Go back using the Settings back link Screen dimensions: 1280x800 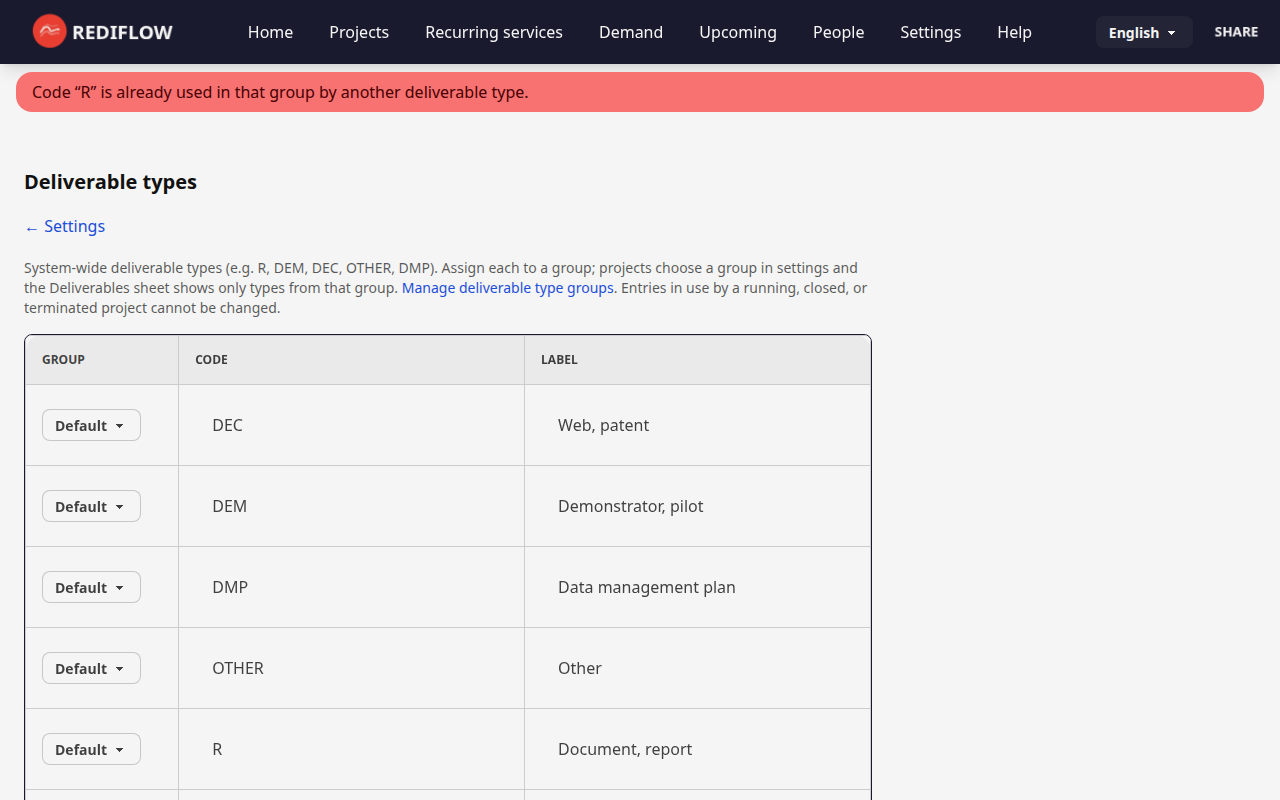(64, 226)
